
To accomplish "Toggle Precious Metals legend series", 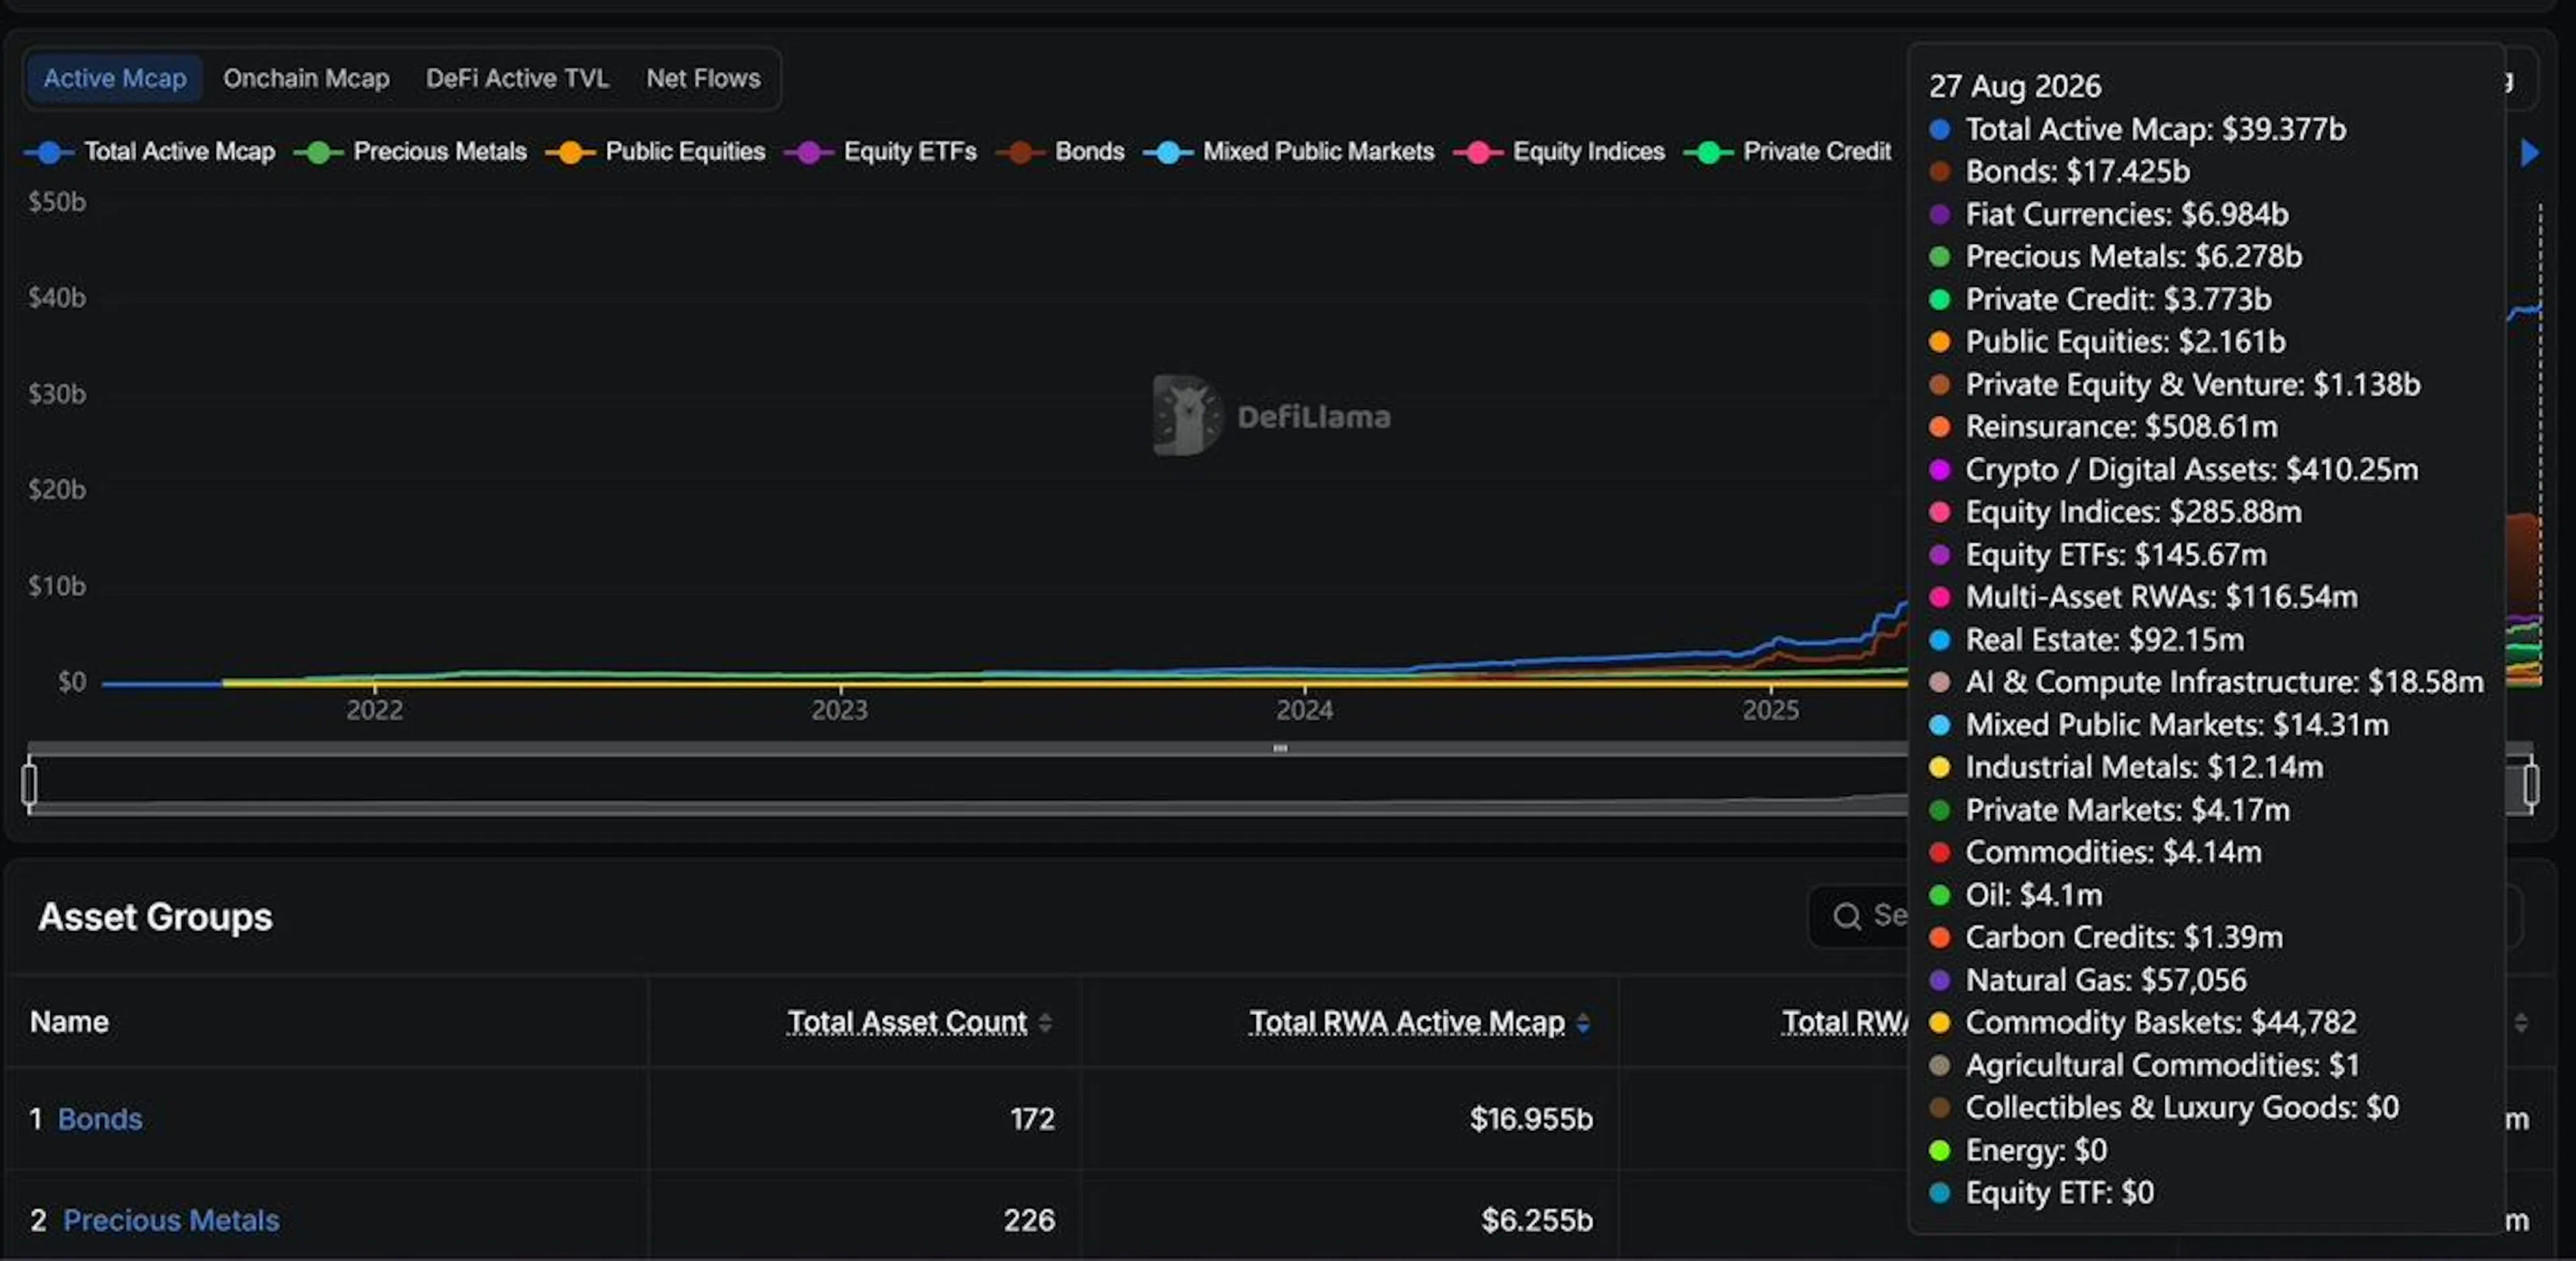I will (411, 152).
